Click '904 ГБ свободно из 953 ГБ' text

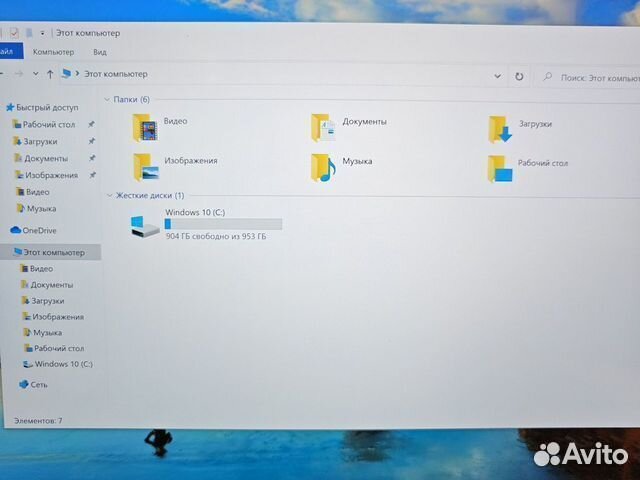click(x=216, y=236)
